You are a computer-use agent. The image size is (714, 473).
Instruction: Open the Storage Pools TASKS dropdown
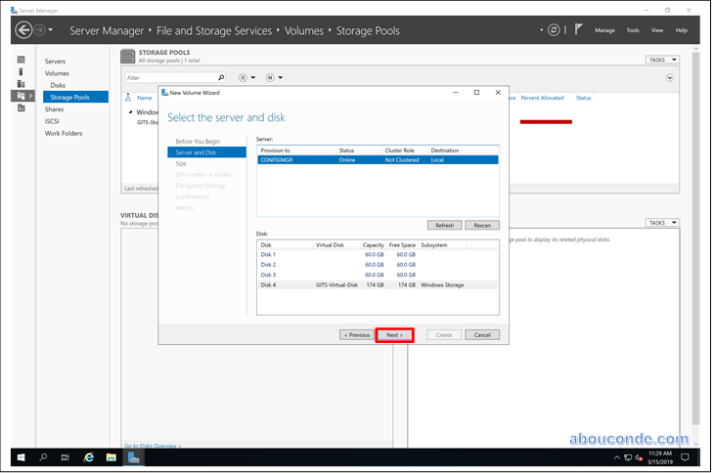(661, 60)
